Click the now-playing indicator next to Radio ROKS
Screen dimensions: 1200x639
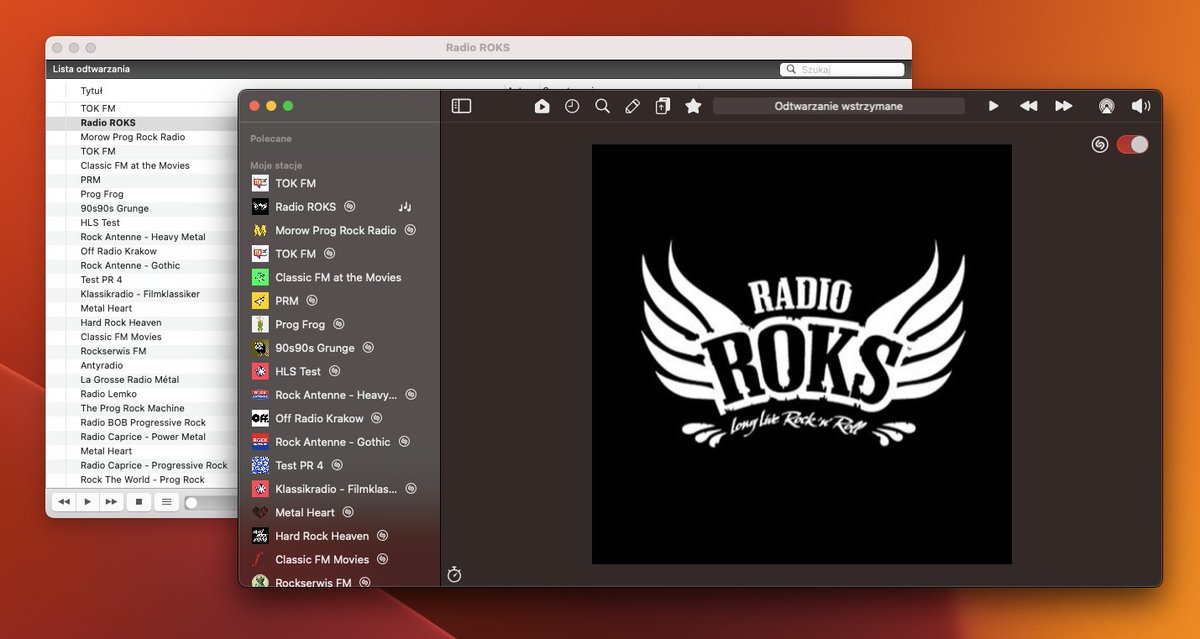pyautogui.click(x=404, y=206)
